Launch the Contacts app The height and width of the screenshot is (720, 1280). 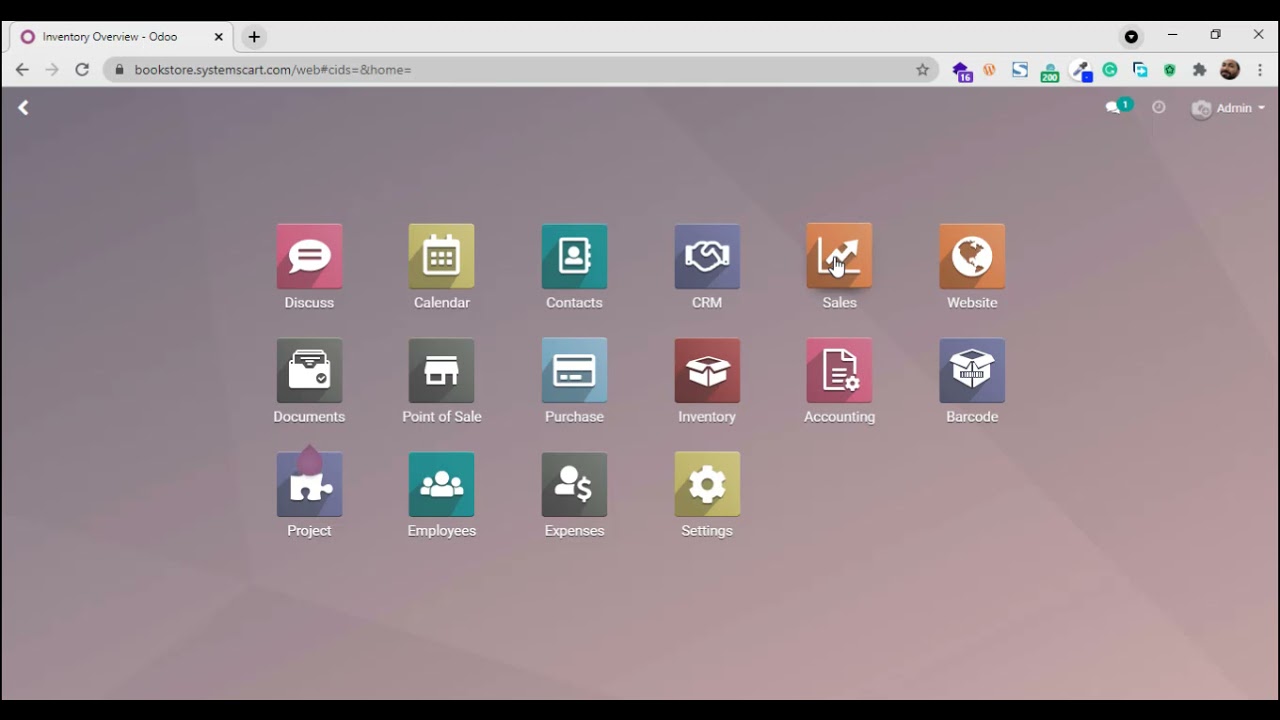point(574,257)
